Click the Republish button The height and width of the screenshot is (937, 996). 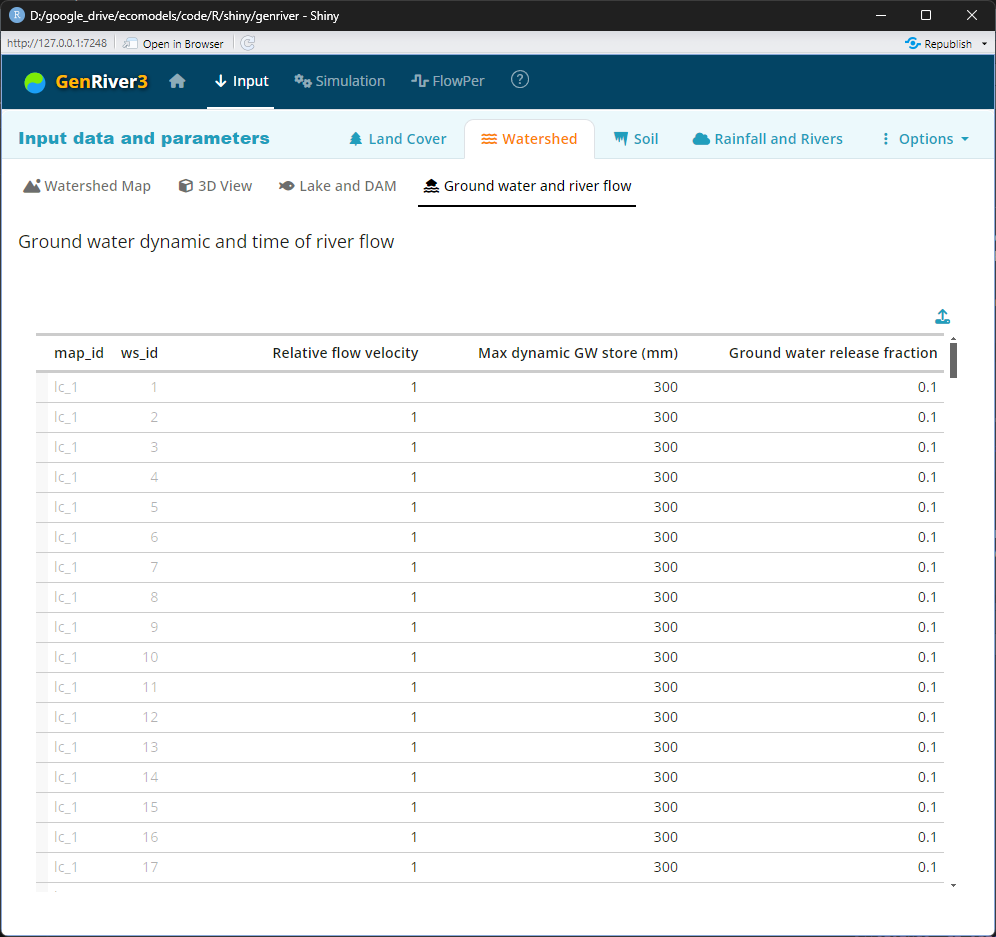939,43
